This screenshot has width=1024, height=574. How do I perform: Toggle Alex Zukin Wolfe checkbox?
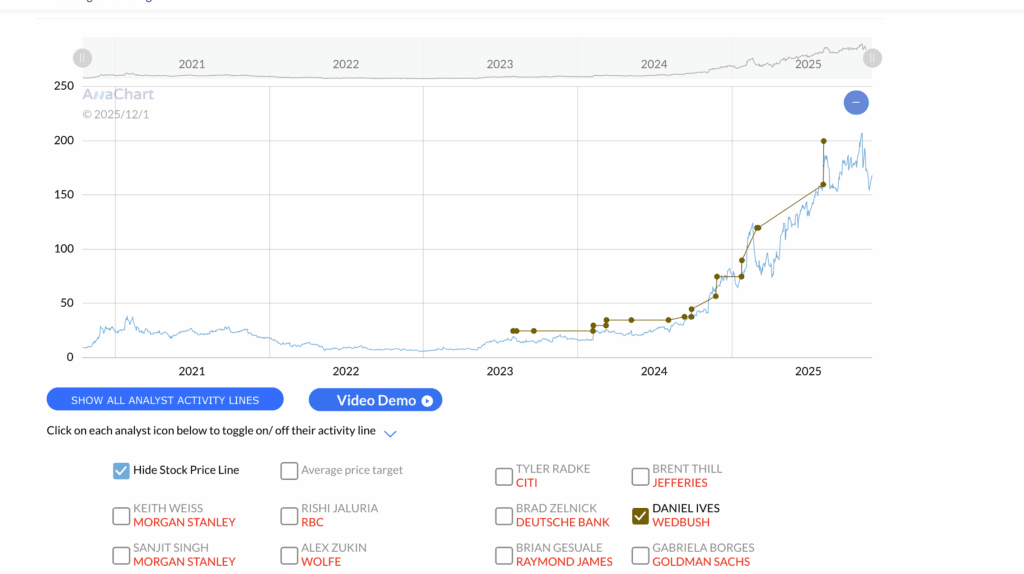pyautogui.click(x=289, y=555)
